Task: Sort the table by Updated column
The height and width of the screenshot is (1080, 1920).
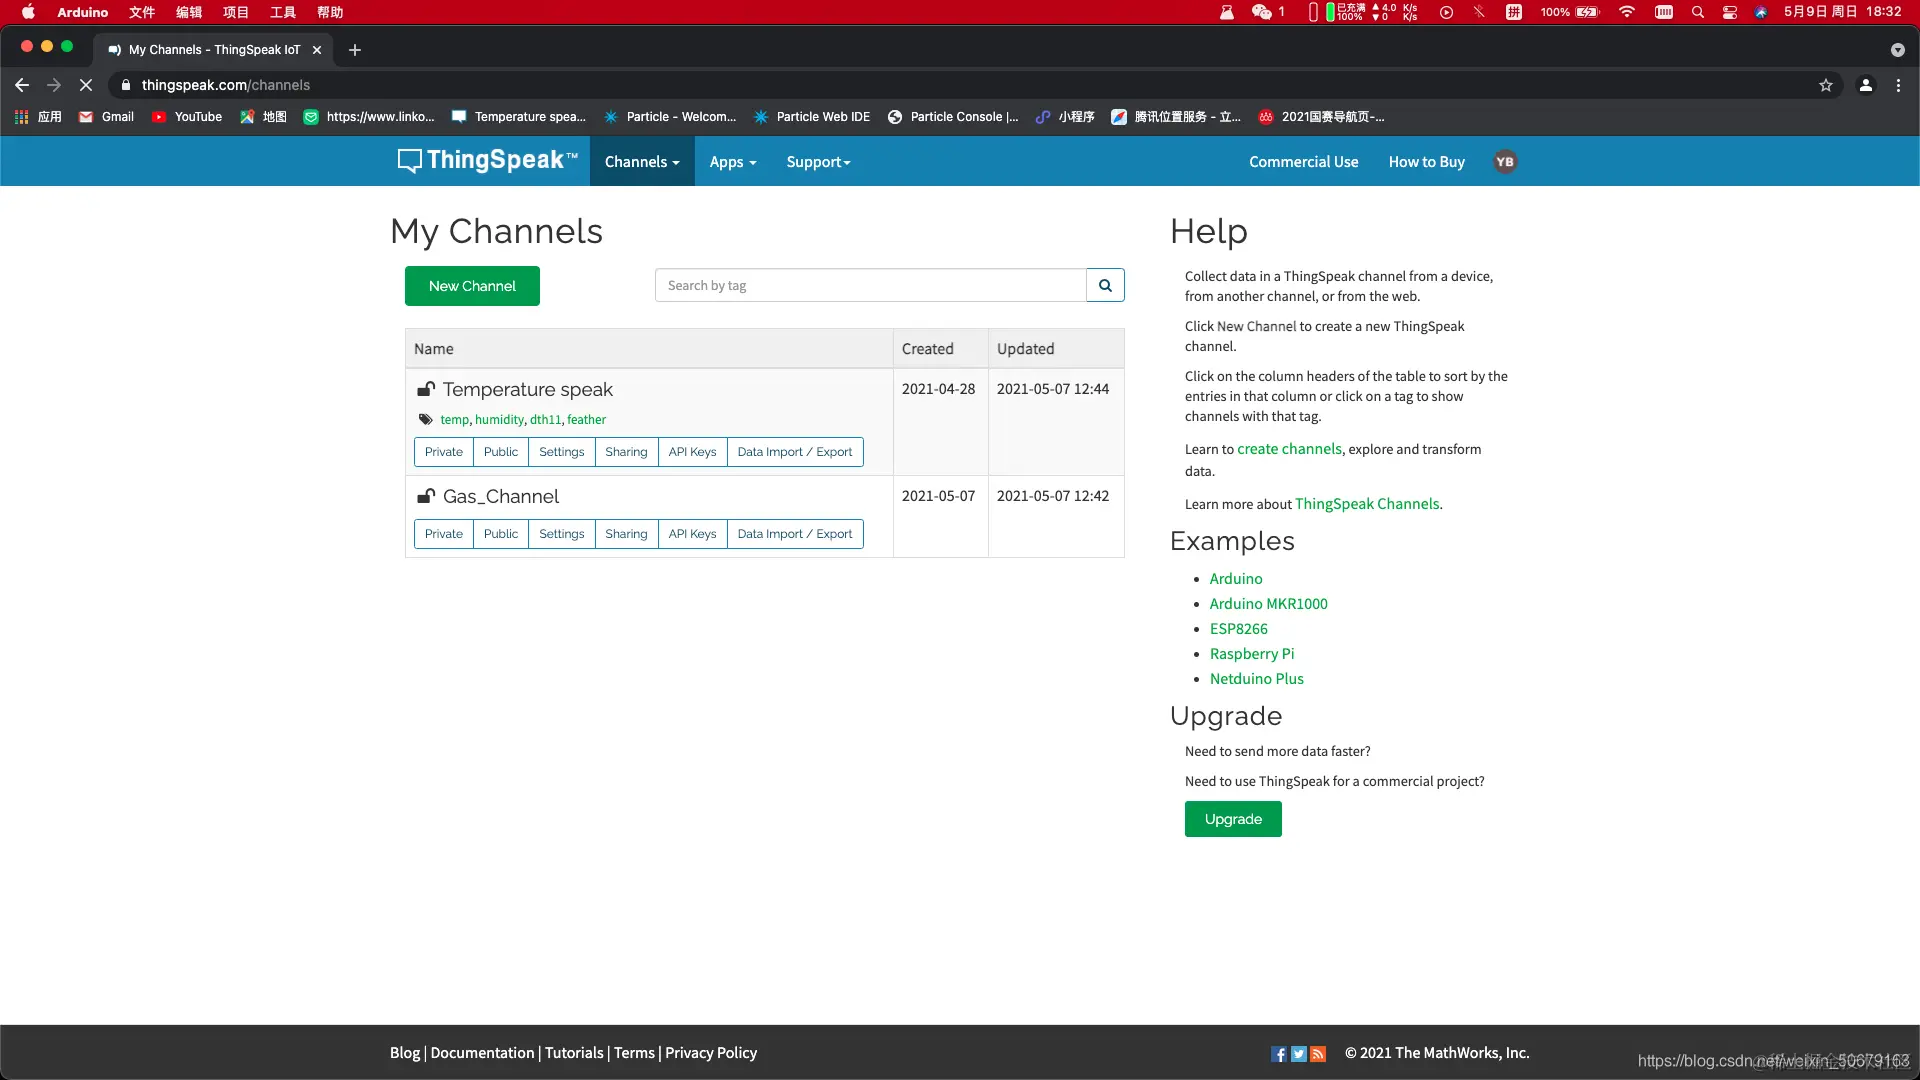Action: (1025, 349)
